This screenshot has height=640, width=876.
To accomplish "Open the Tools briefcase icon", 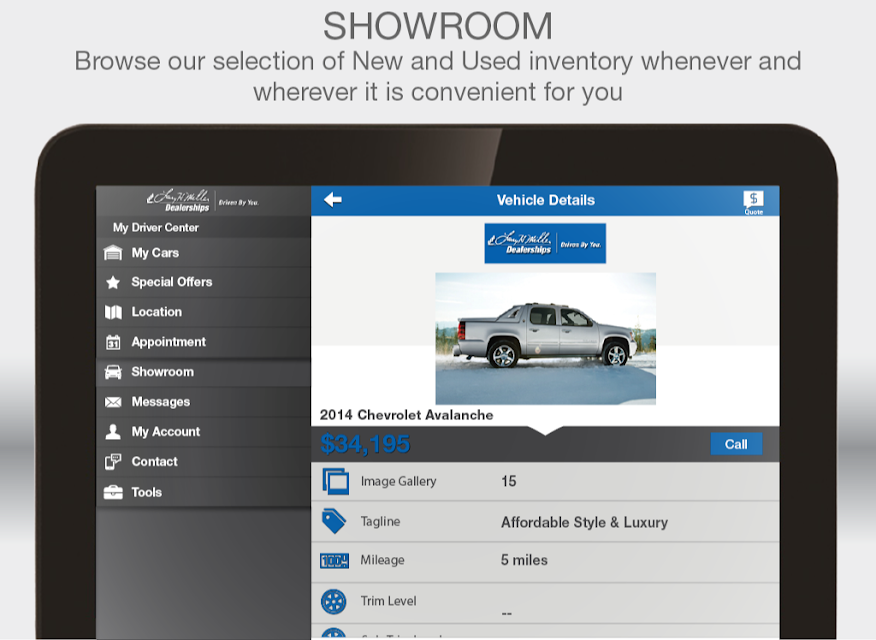I will click(x=113, y=492).
